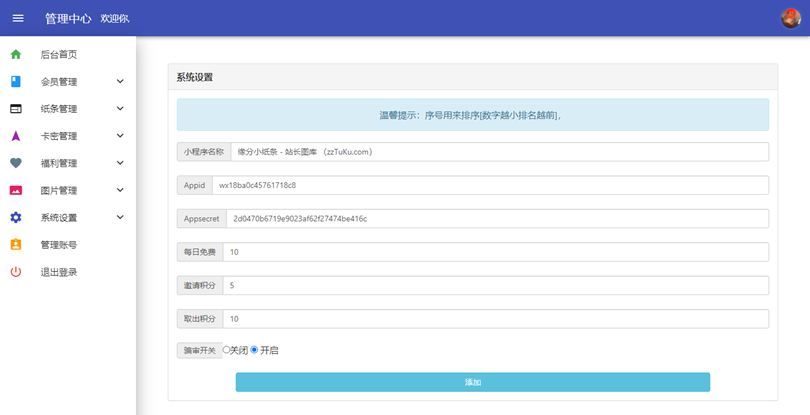Go to 管理账号 menu item
Viewport: 810px width, 415px height.
coord(58,245)
